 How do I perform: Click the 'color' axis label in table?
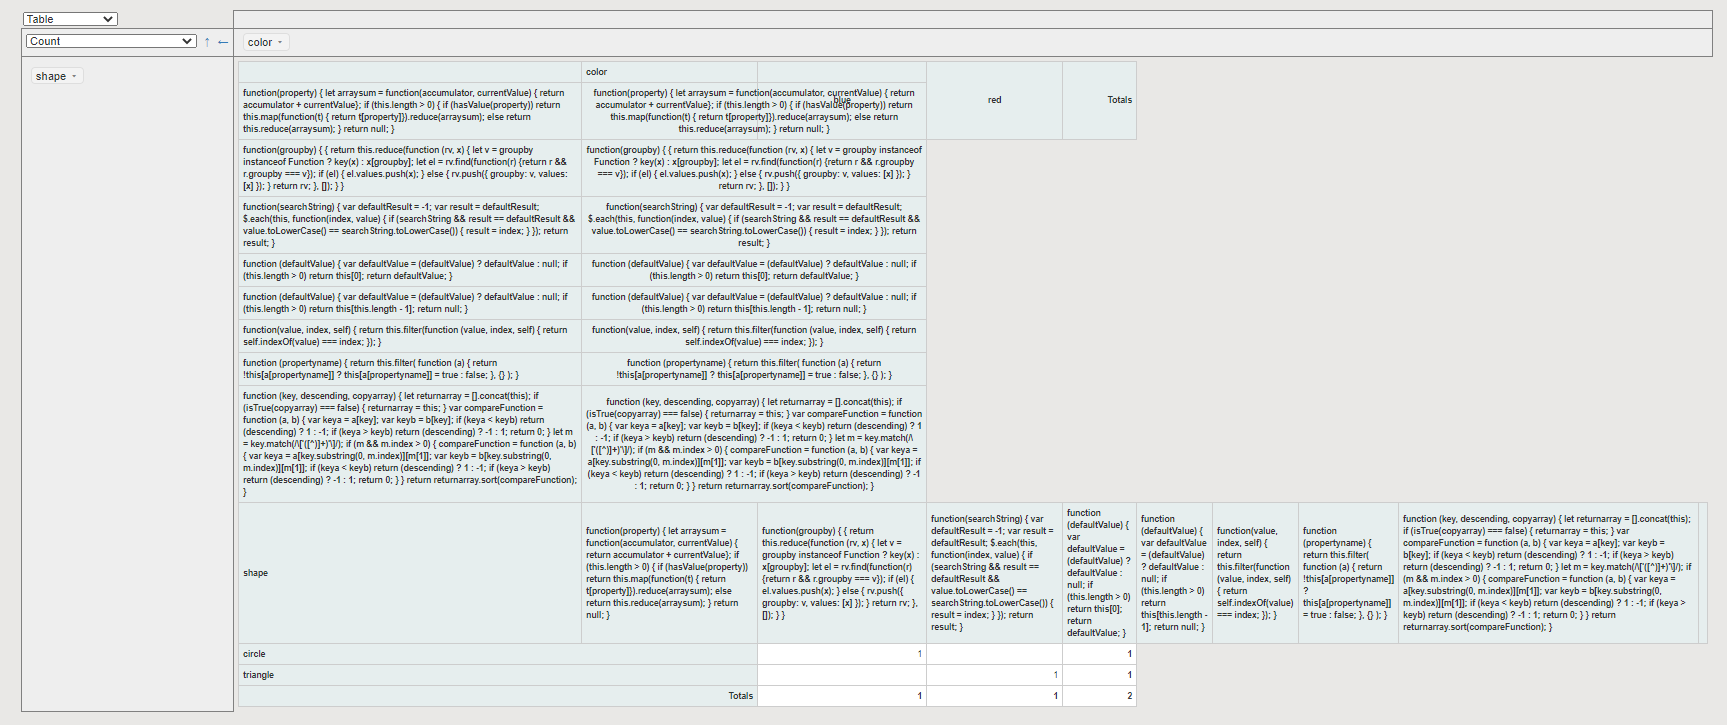(670, 72)
